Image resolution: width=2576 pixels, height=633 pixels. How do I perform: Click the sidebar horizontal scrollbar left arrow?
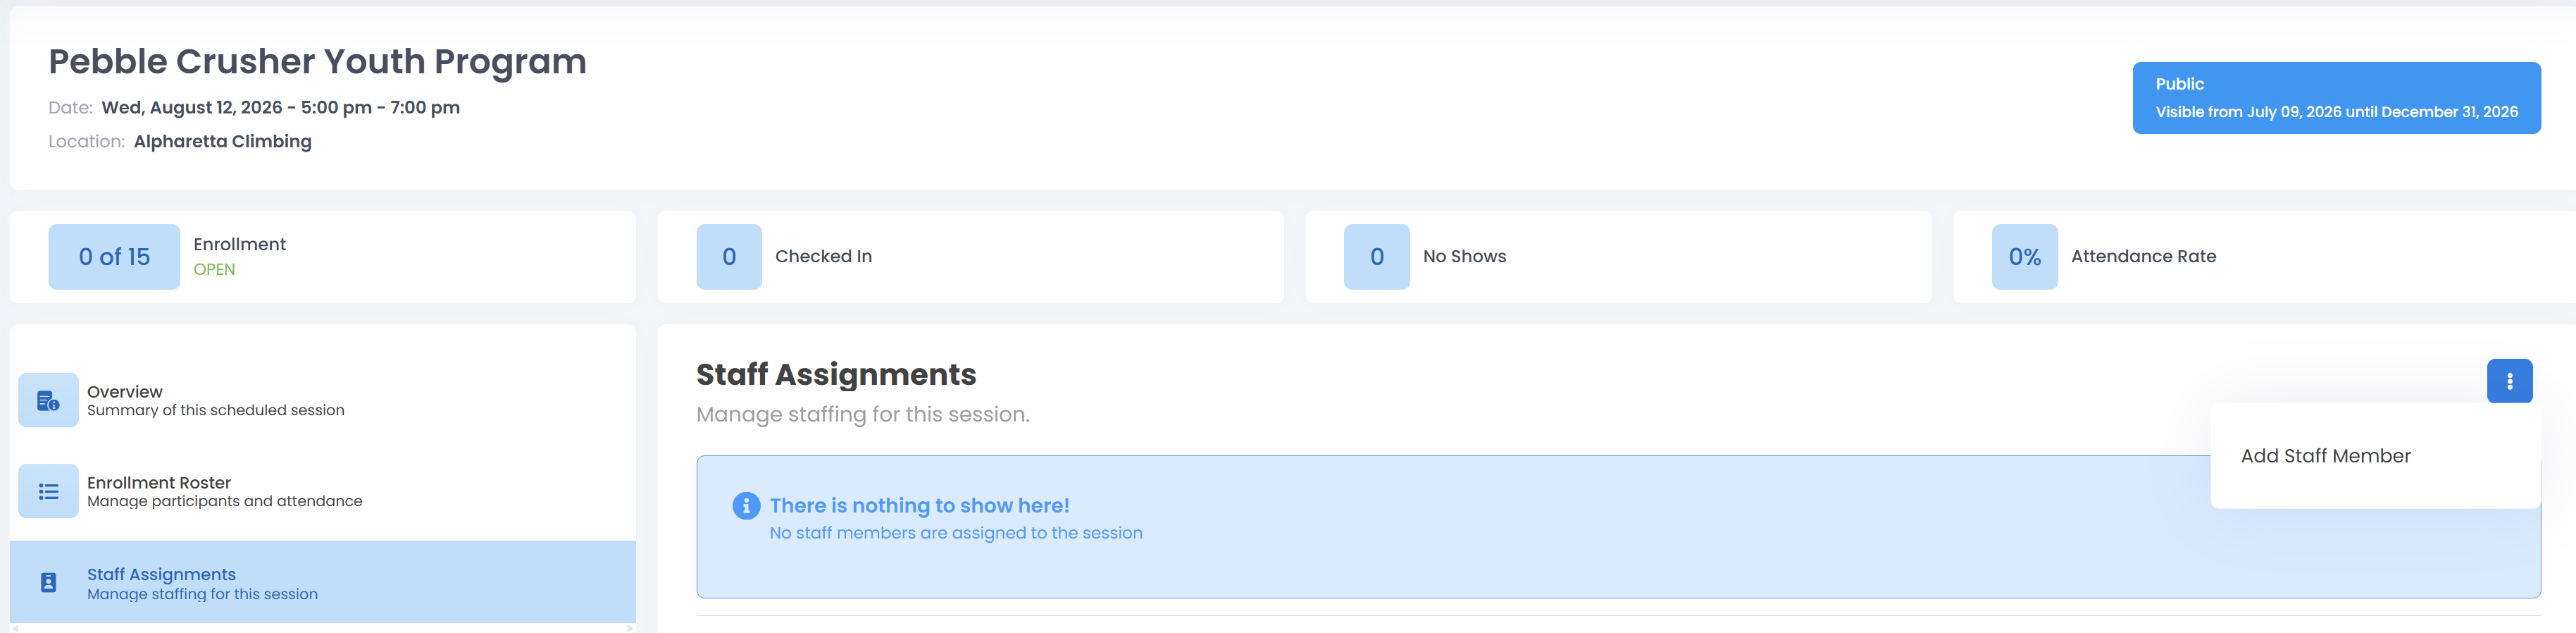15,628
